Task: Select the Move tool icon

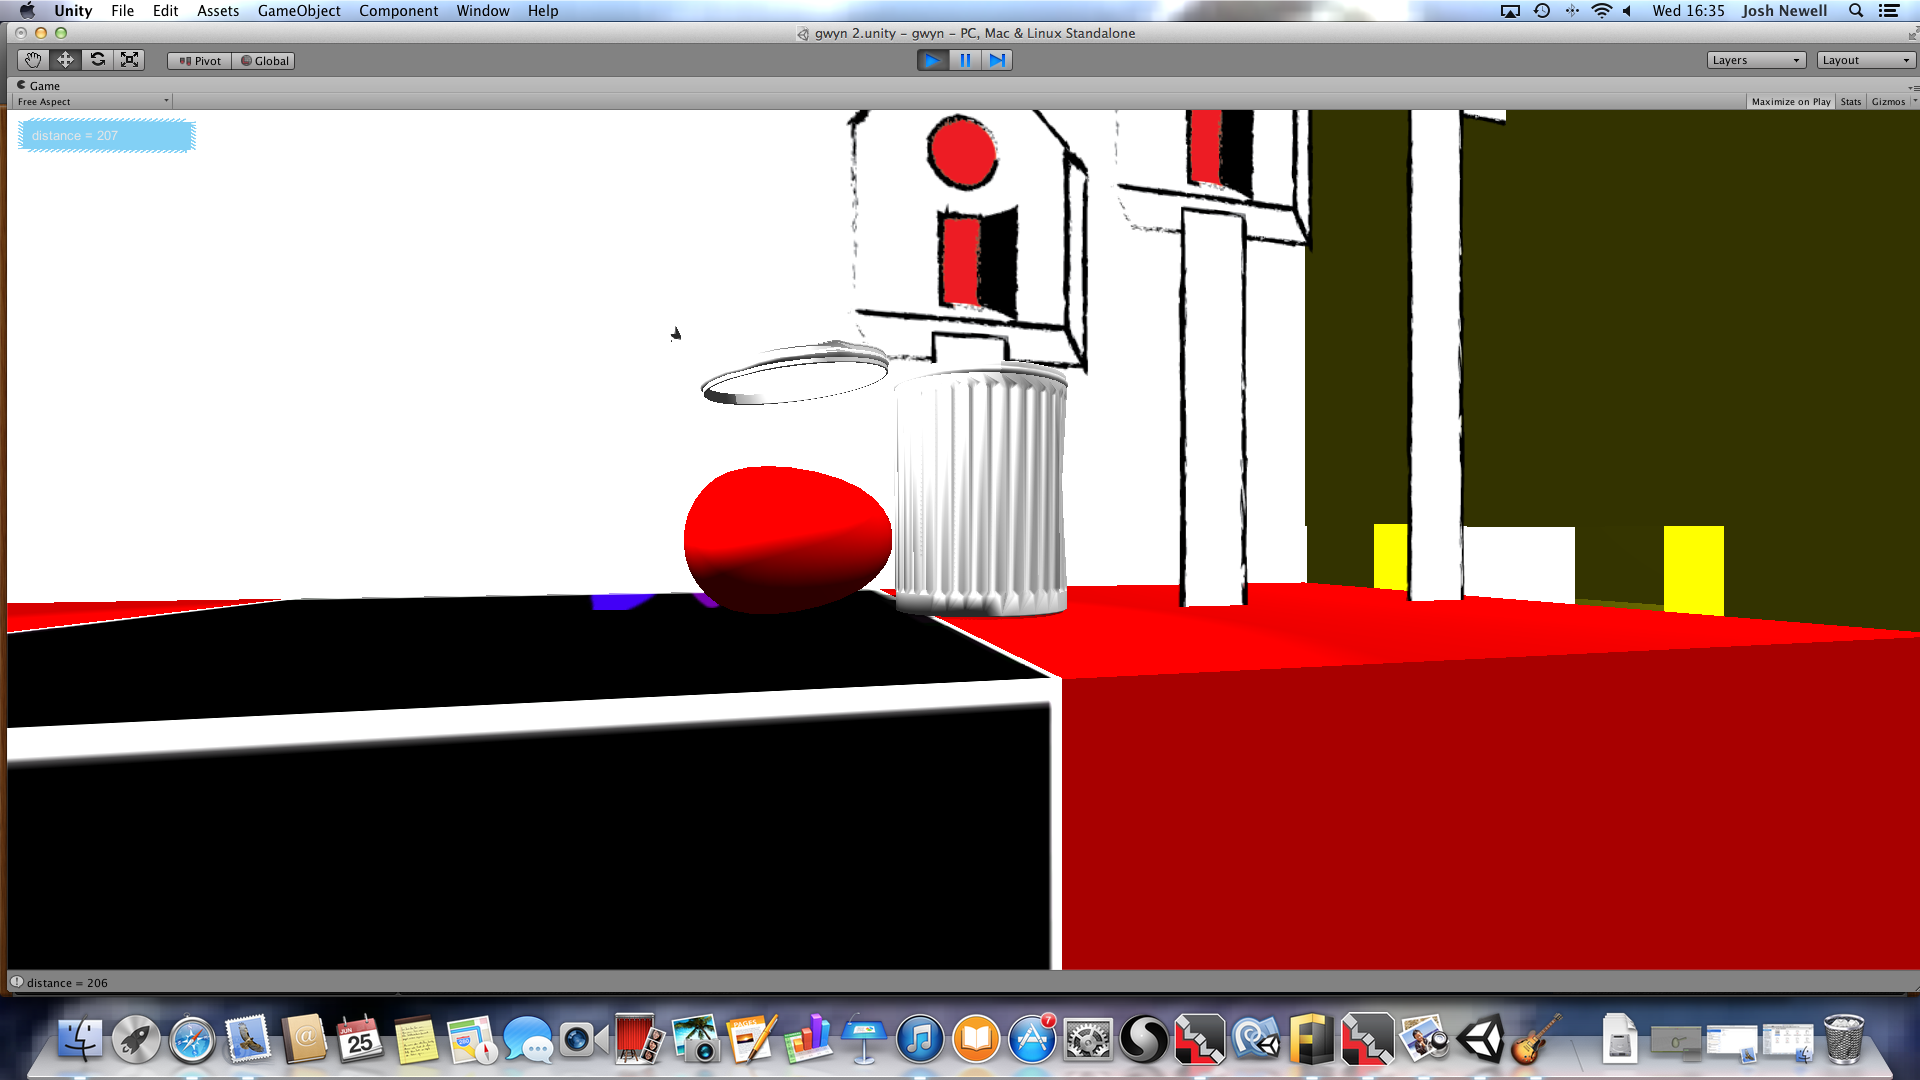Action: (x=65, y=60)
